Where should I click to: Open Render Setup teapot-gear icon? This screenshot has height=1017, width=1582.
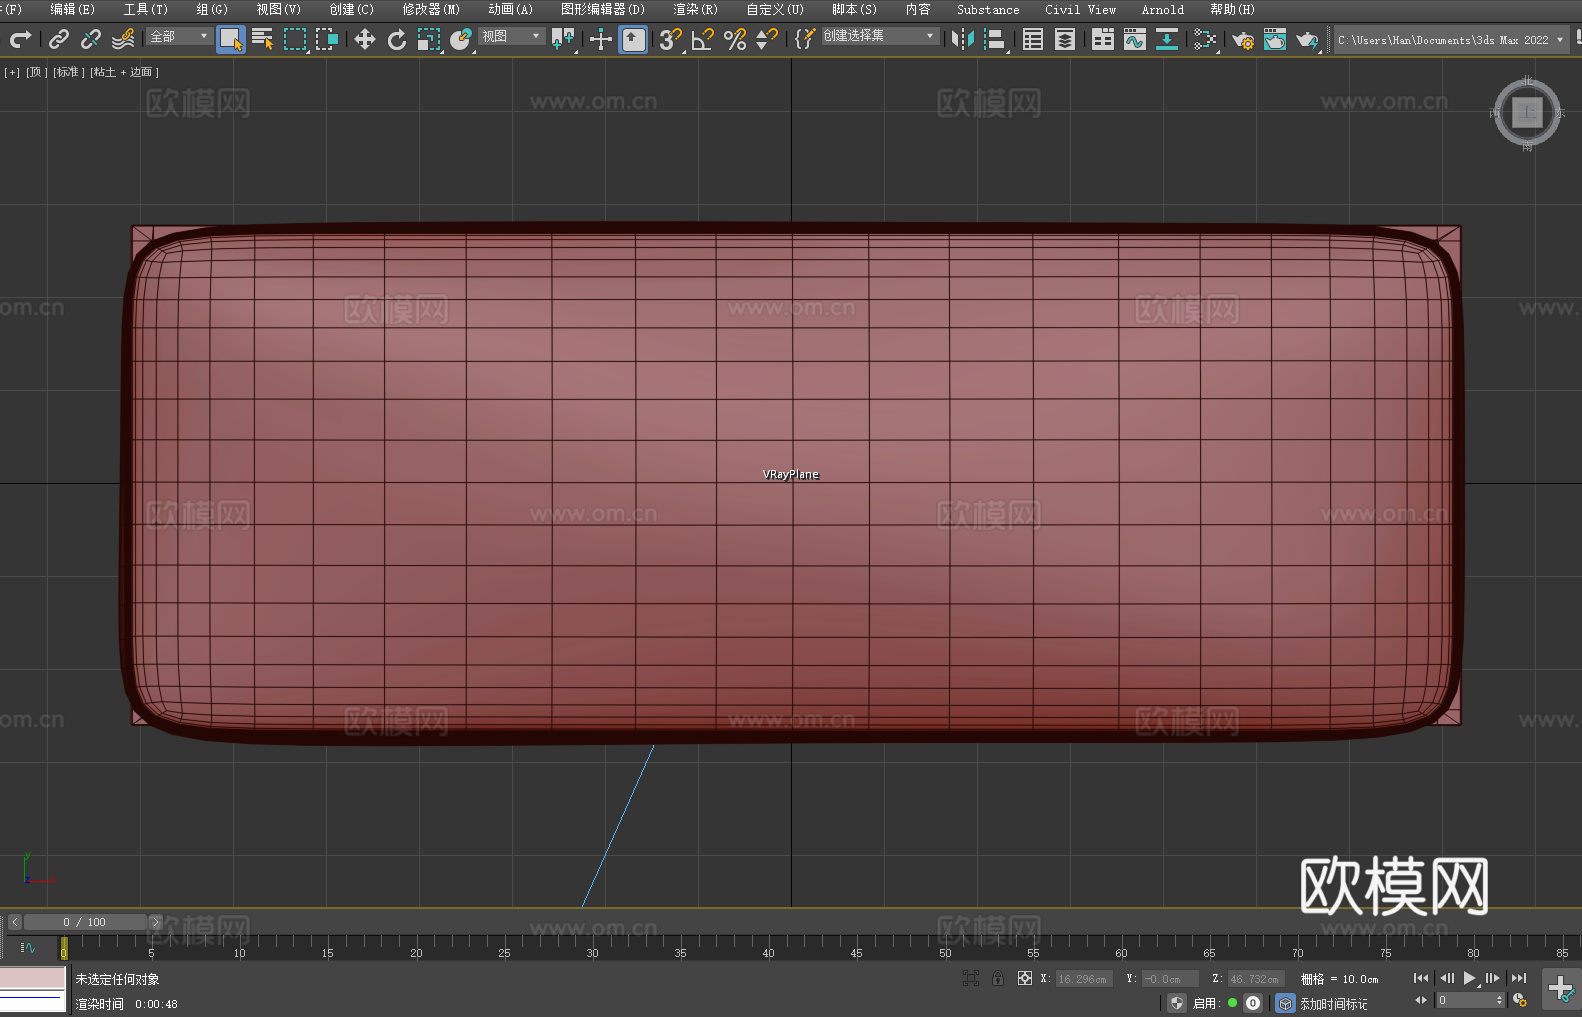1243,39
